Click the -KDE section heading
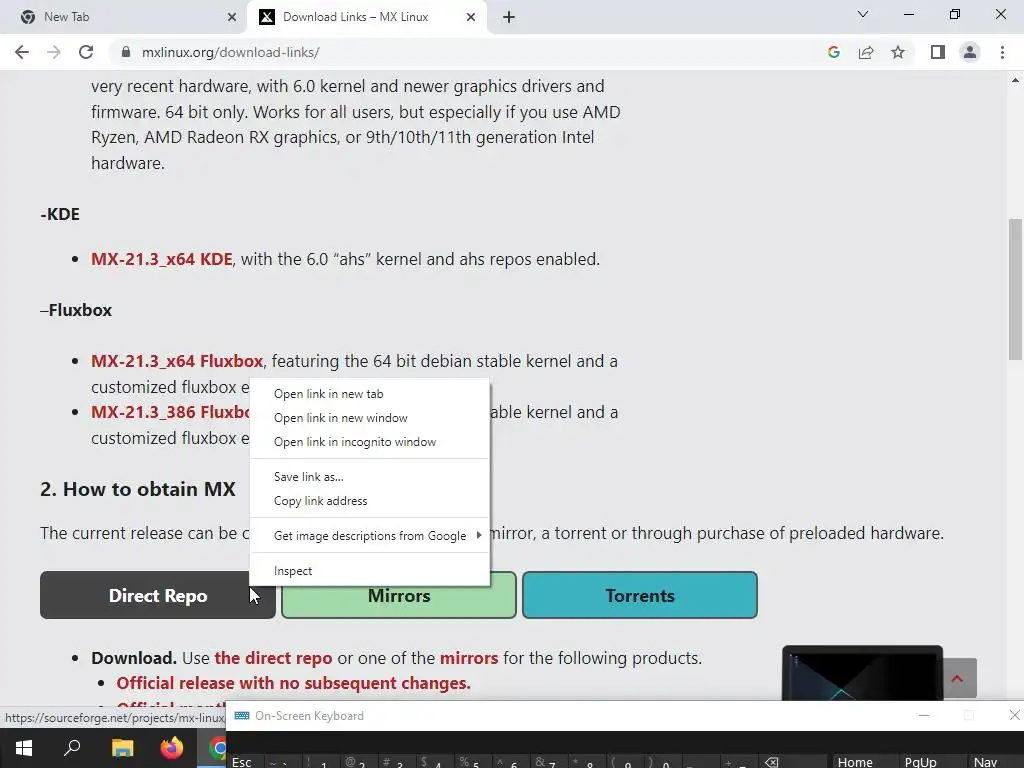Viewport: 1024px width, 768px height. [x=60, y=214]
